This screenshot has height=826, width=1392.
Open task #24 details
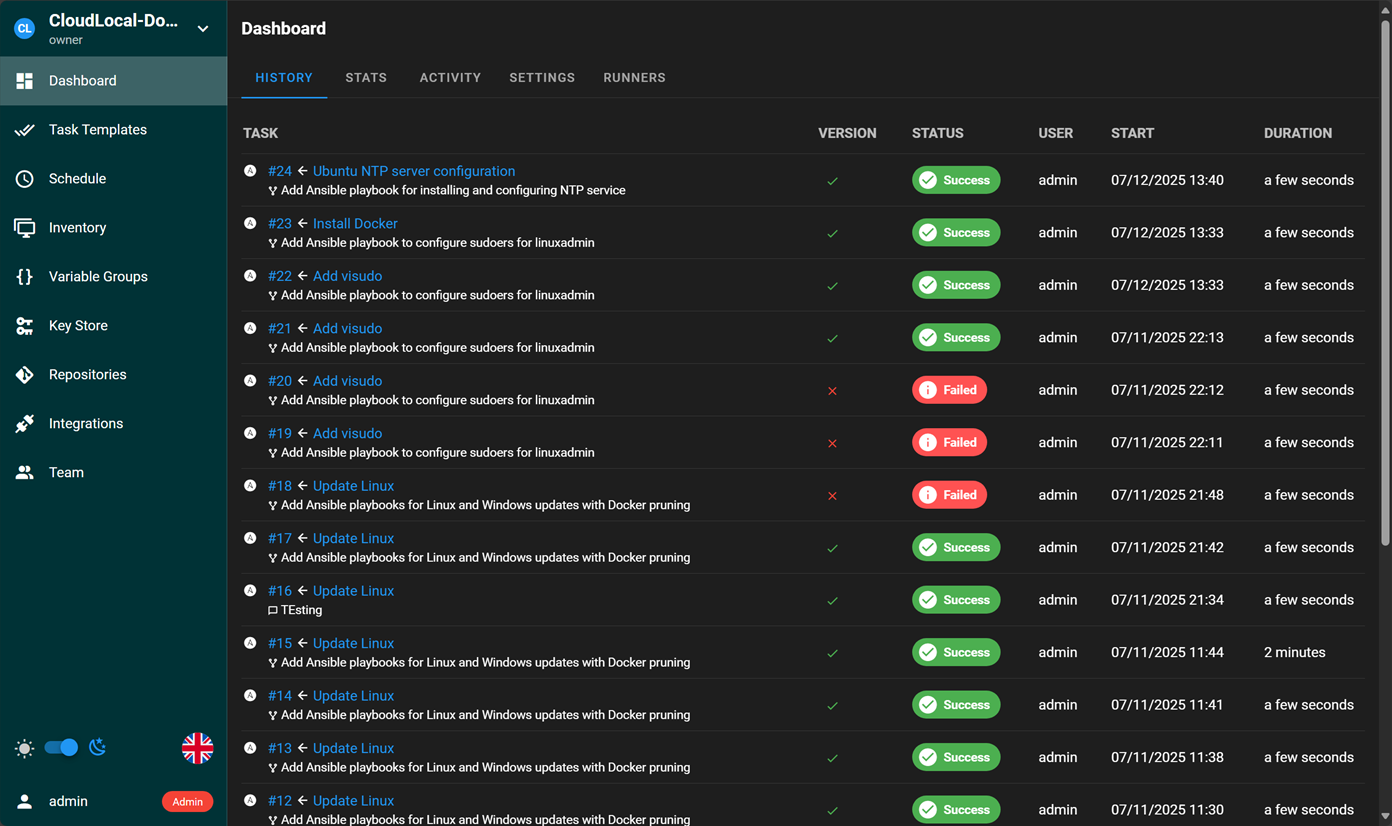click(280, 171)
